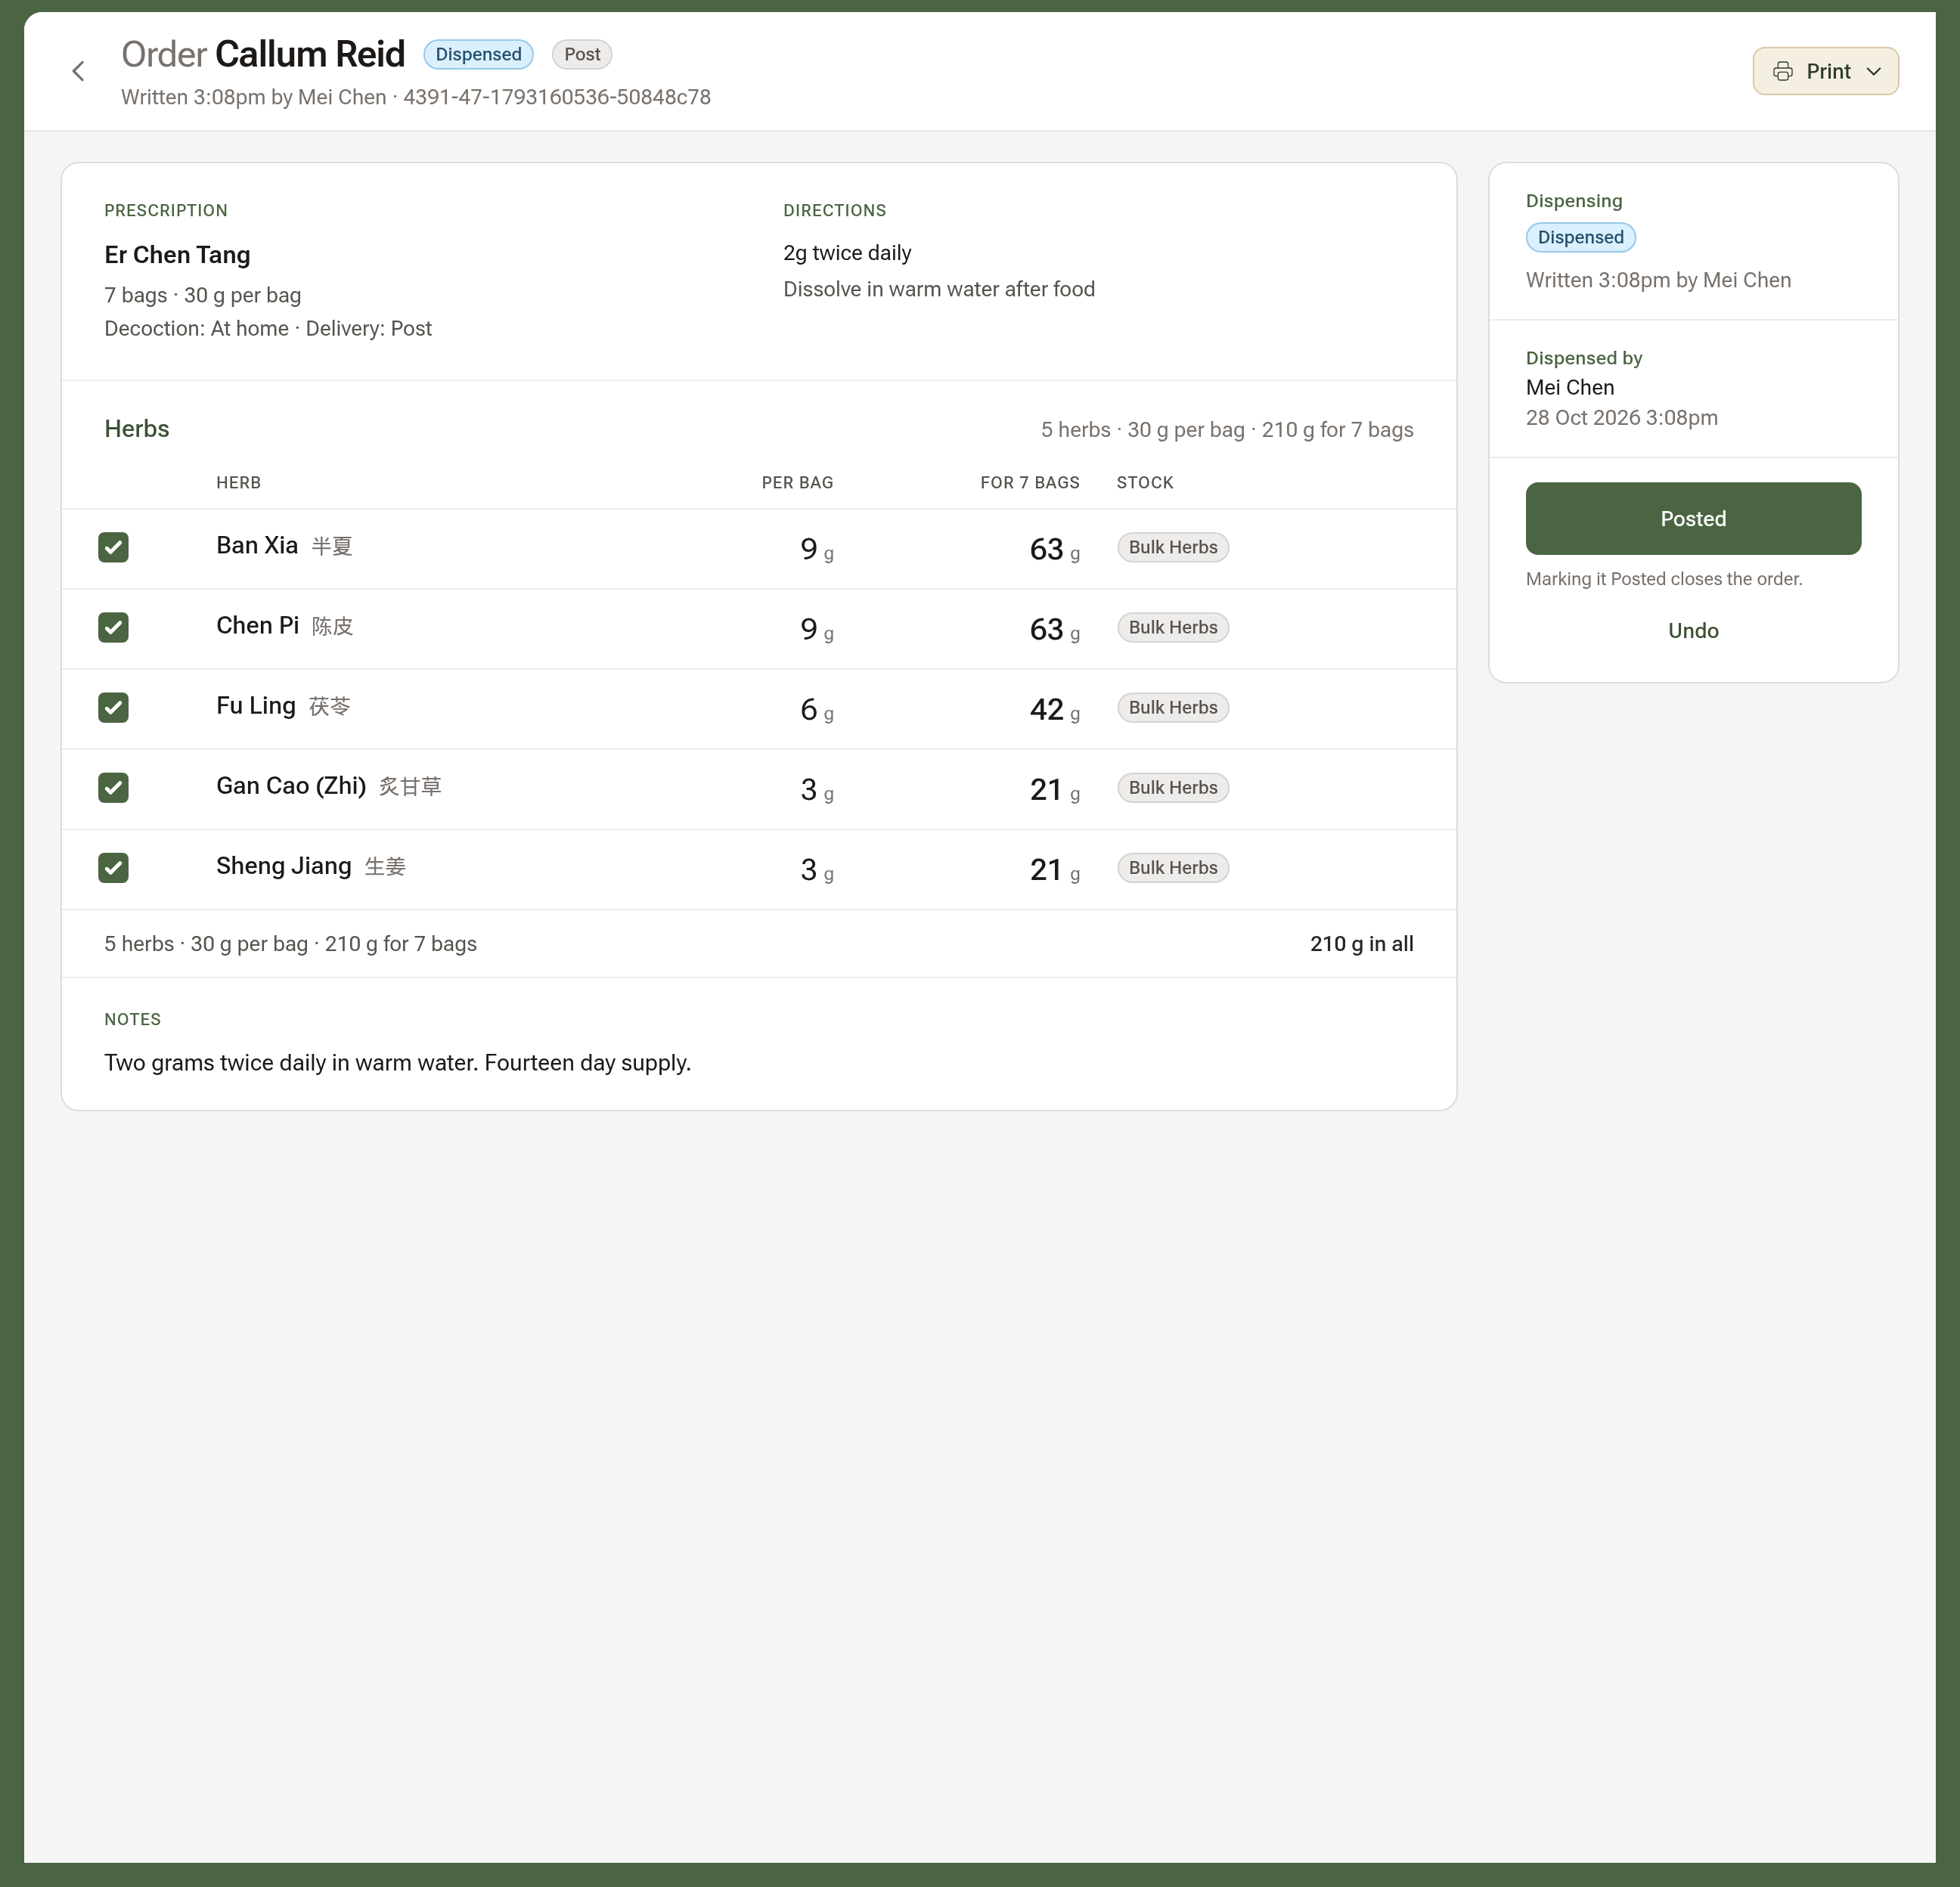
Task: Click the Chen Pi herb name
Action: point(257,625)
